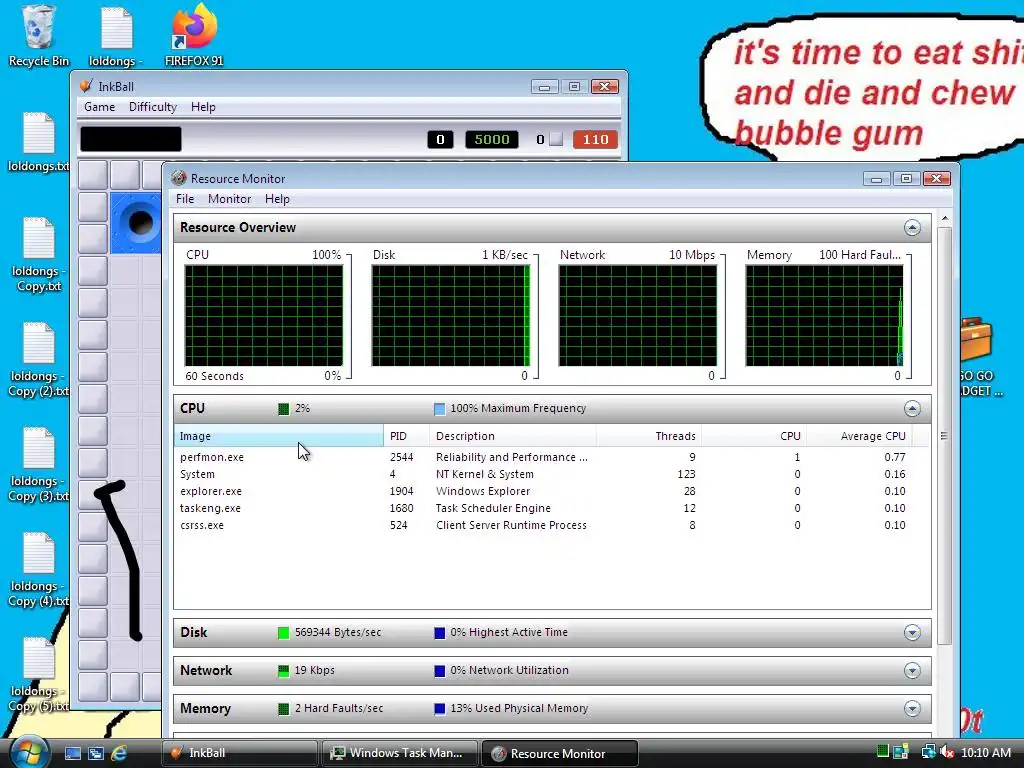Screen dimensions: 1024x768
Task: Sort by Image column header
Action: [x=279, y=436]
